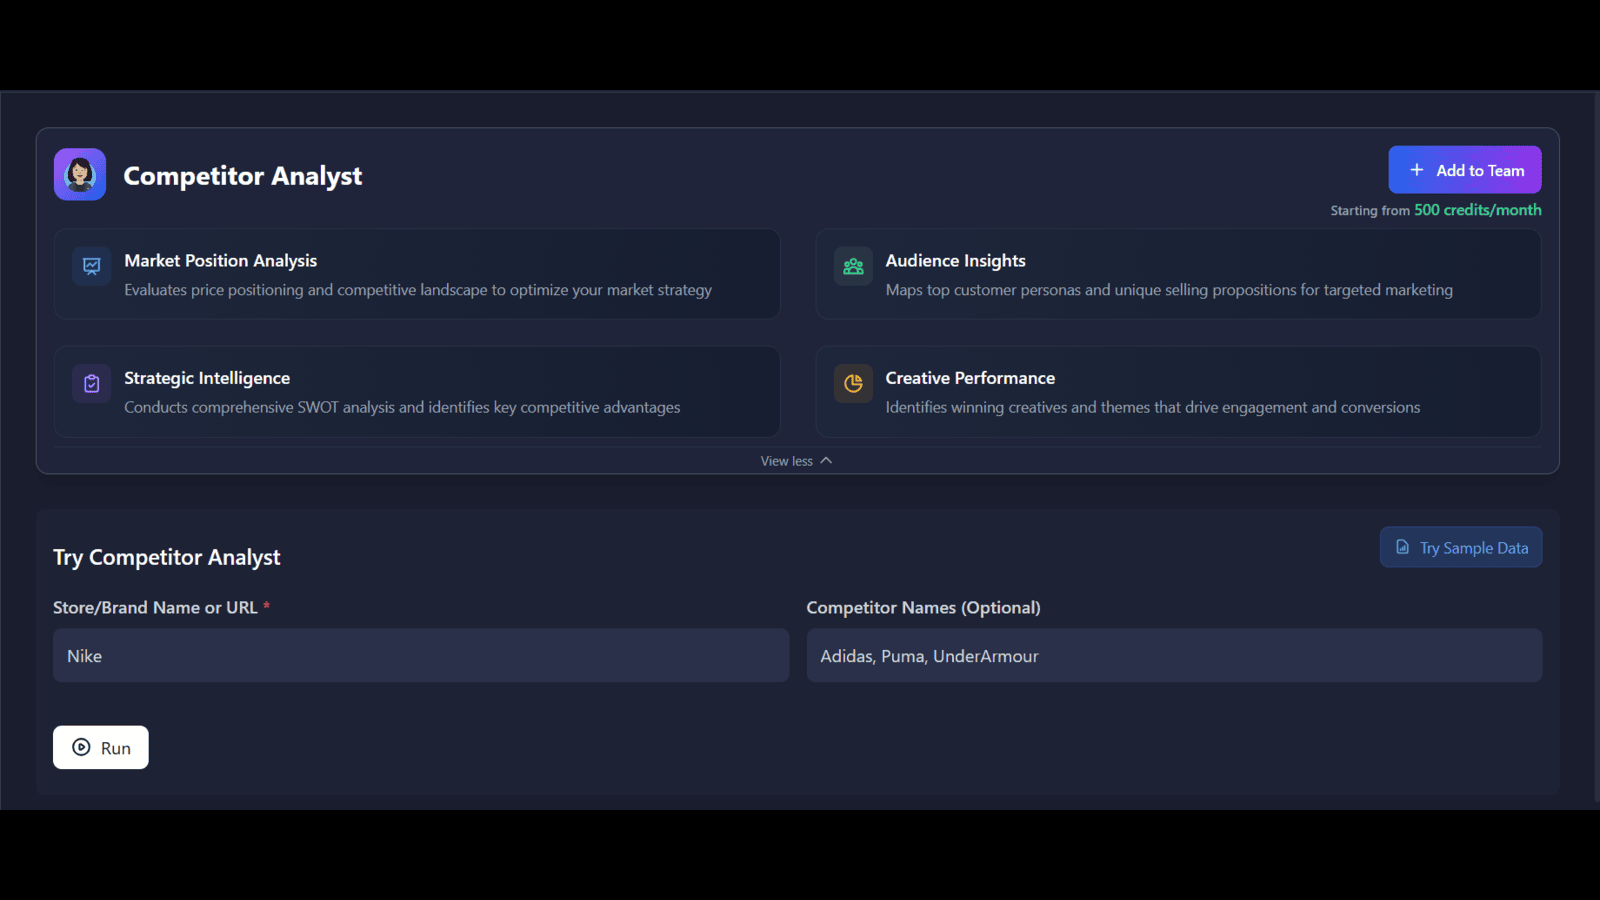This screenshot has height=900, width=1600.
Task: Click the Audience Insights card
Action: [1178, 274]
